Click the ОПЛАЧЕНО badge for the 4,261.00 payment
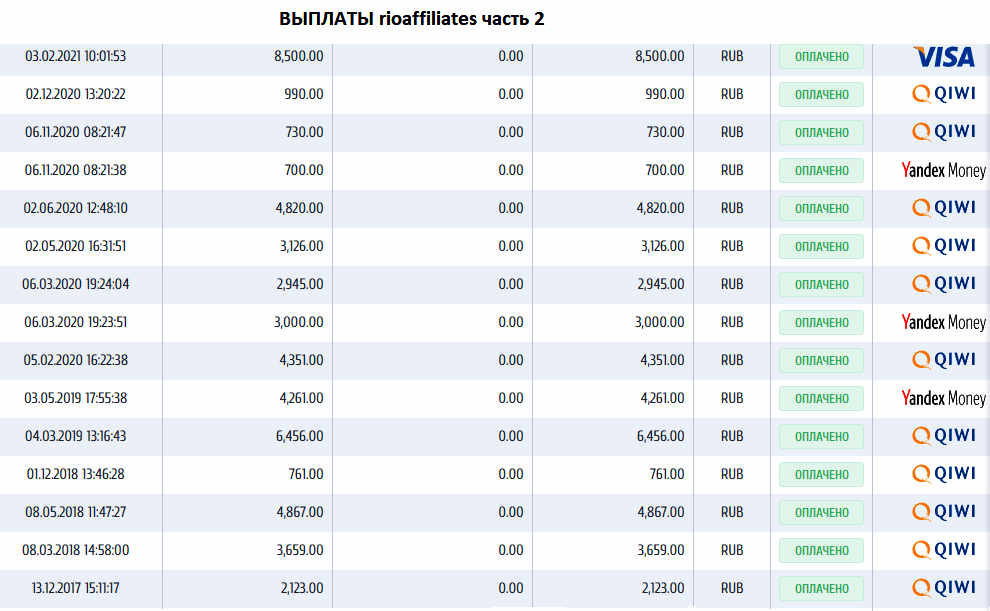The image size is (990, 611). tap(821, 398)
